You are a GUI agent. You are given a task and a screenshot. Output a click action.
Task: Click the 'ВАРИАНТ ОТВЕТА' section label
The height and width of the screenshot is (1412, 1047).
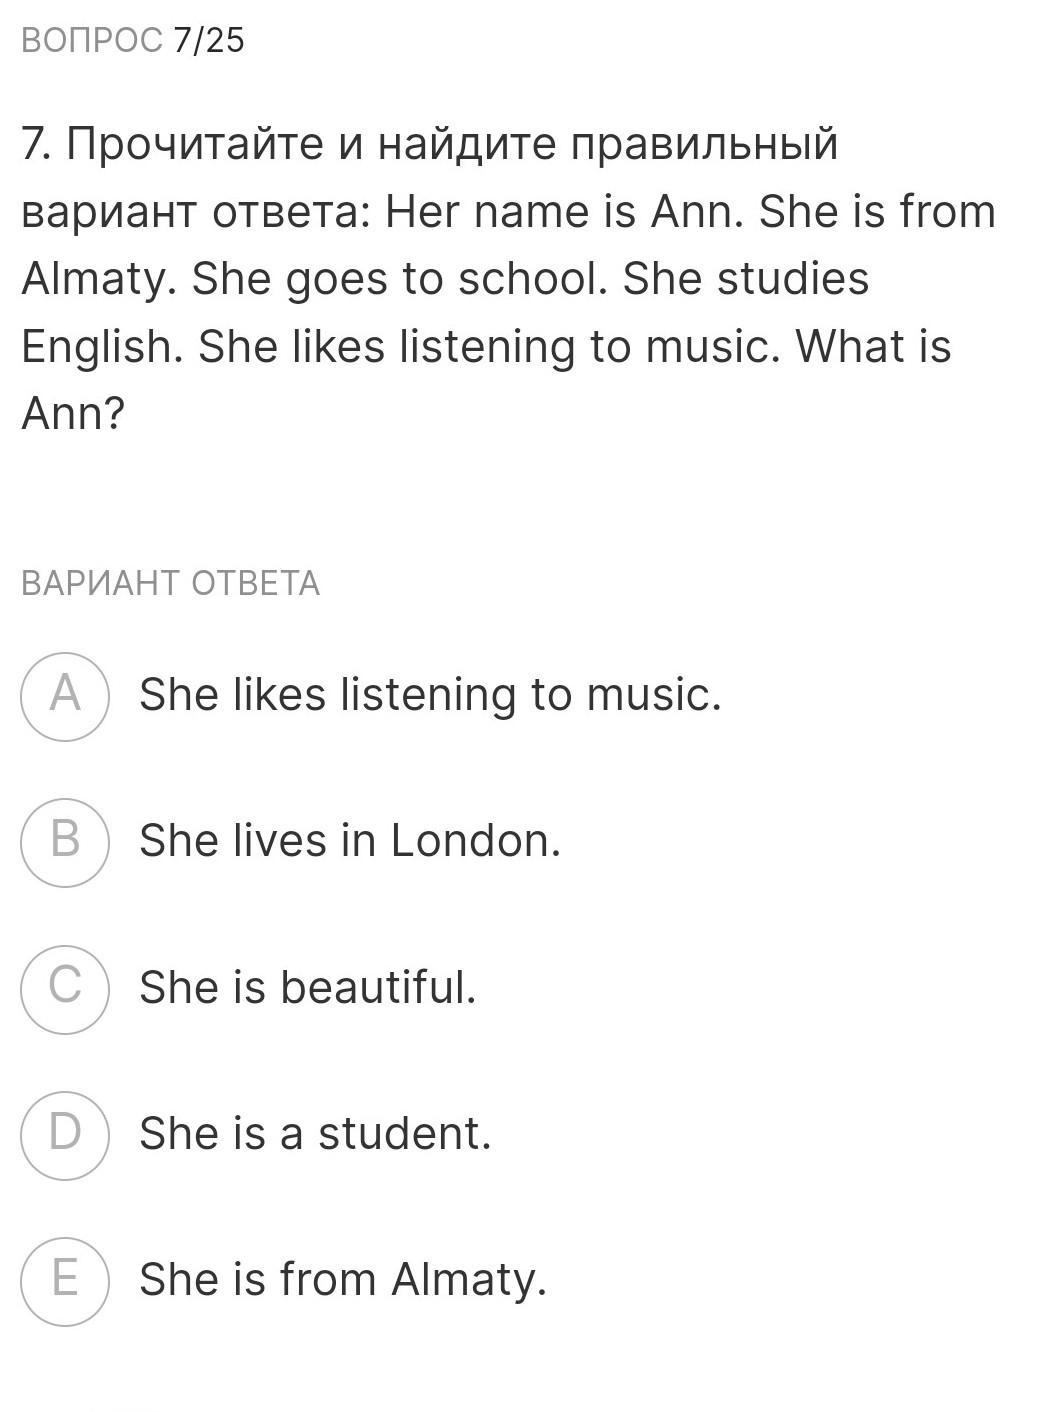[170, 584]
